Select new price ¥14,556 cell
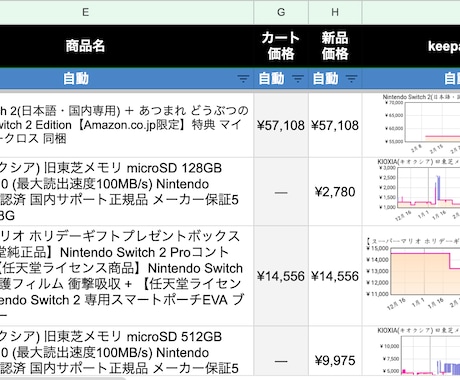 [x=335, y=276]
